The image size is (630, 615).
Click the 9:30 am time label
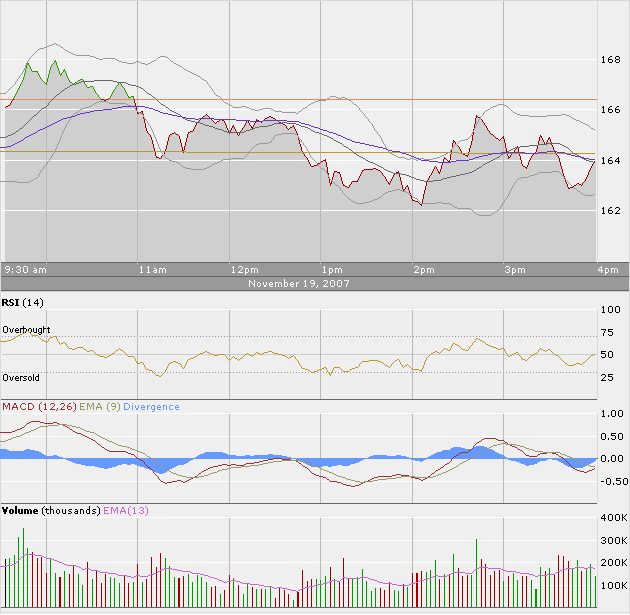click(x=26, y=270)
